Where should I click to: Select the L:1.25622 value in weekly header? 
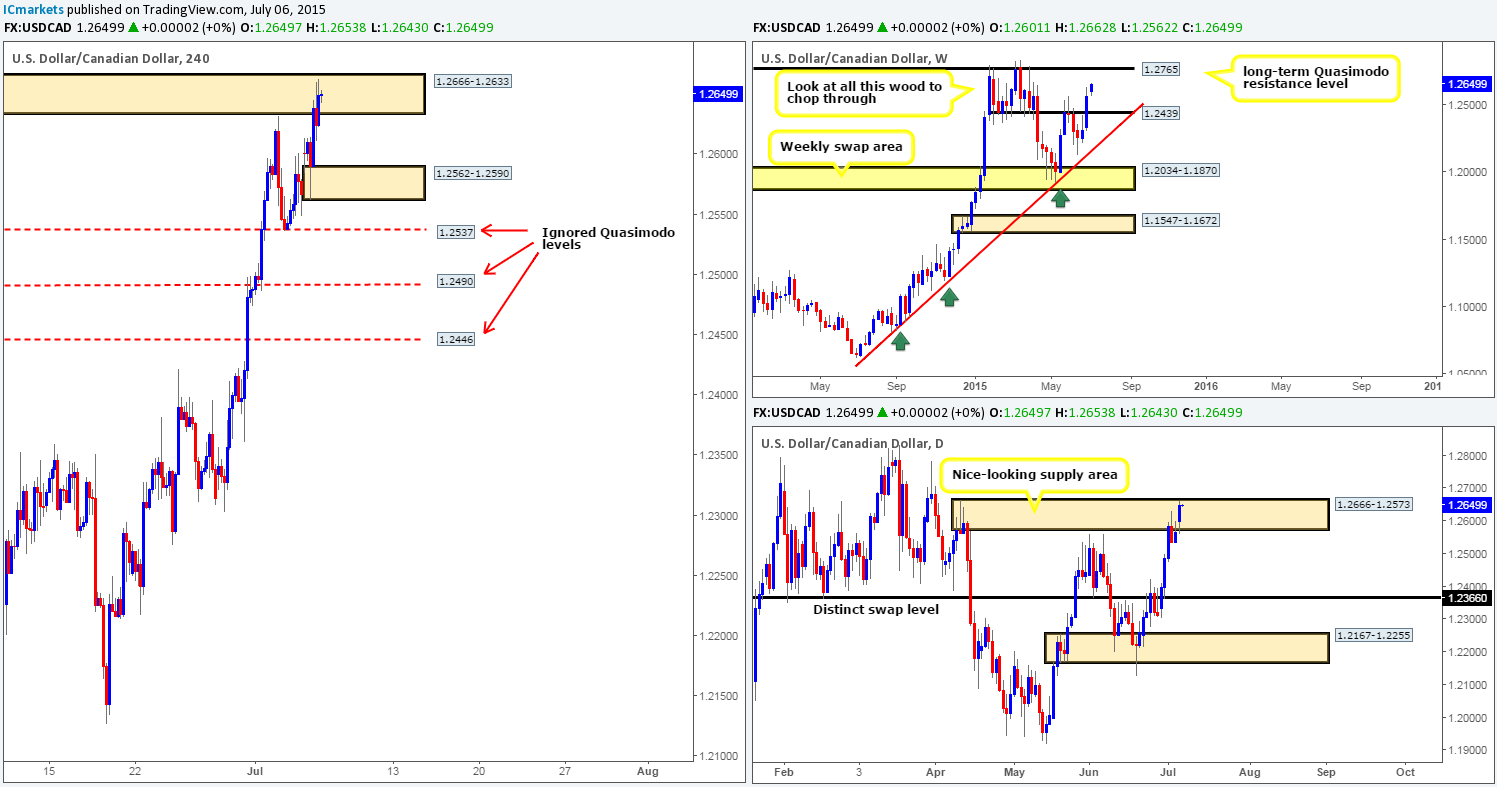point(1153,28)
